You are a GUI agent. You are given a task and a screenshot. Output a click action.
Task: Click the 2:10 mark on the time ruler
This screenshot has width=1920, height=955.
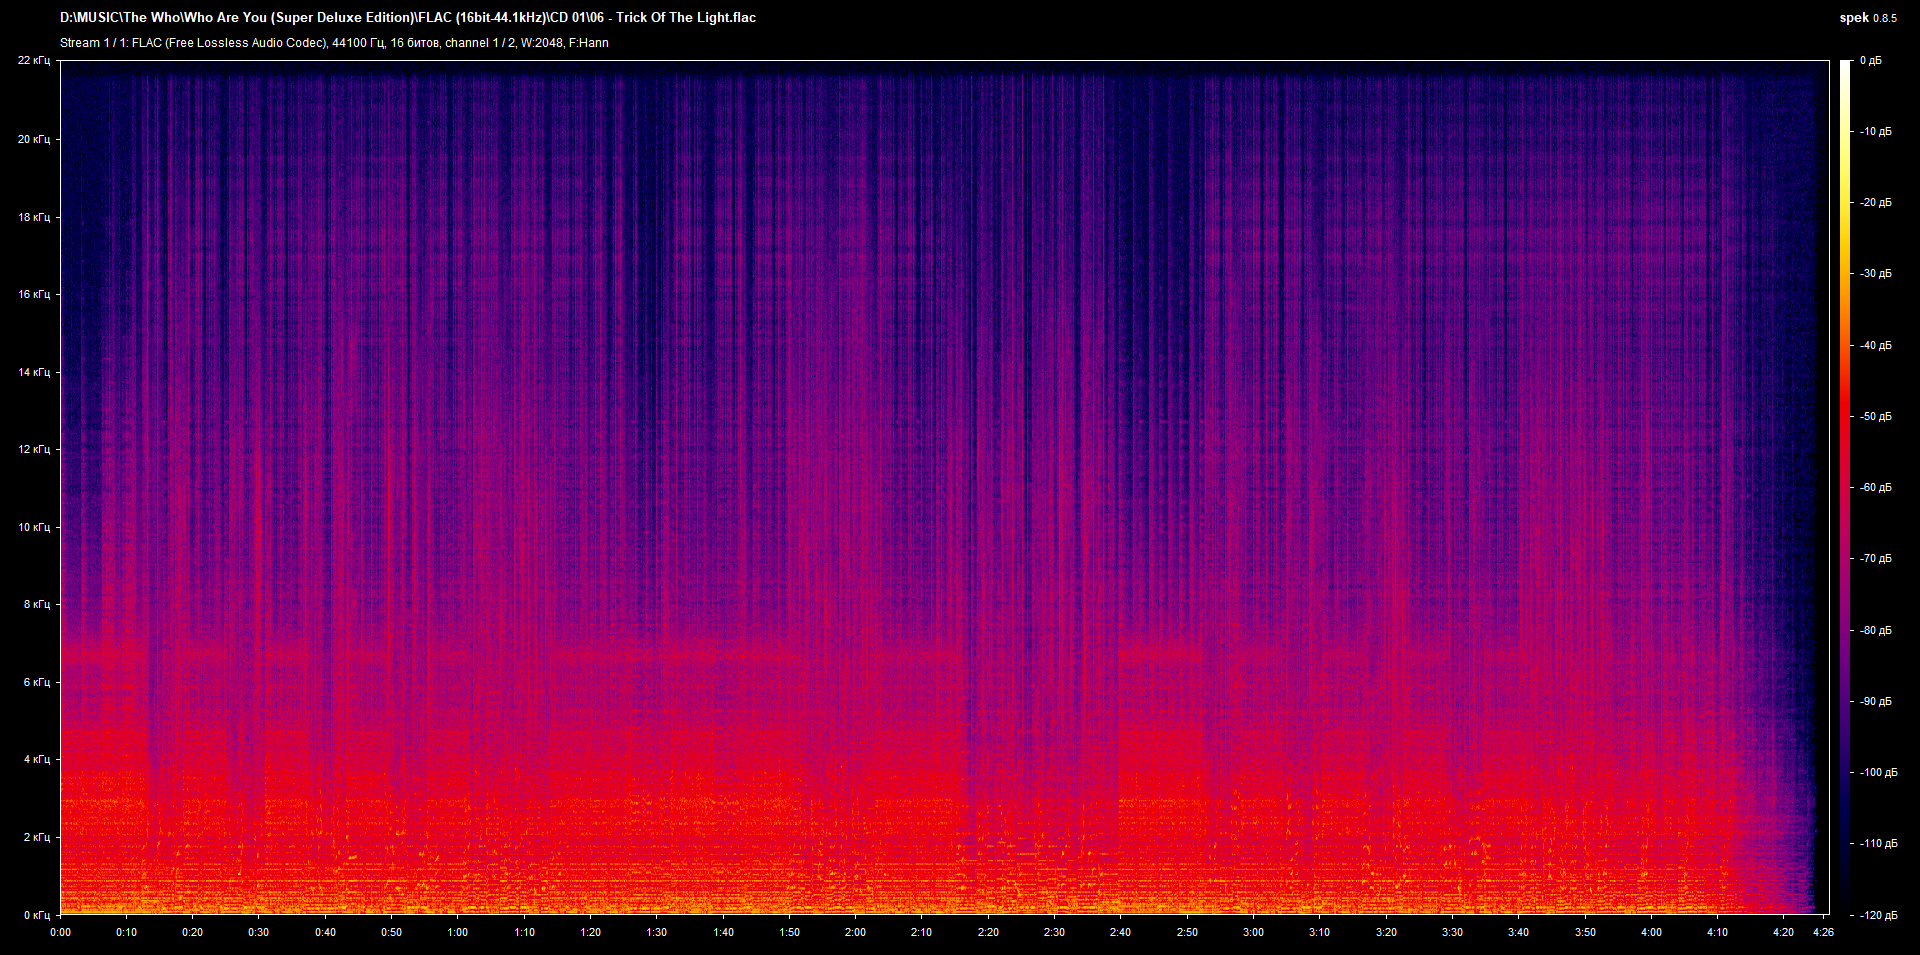coord(920,932)
